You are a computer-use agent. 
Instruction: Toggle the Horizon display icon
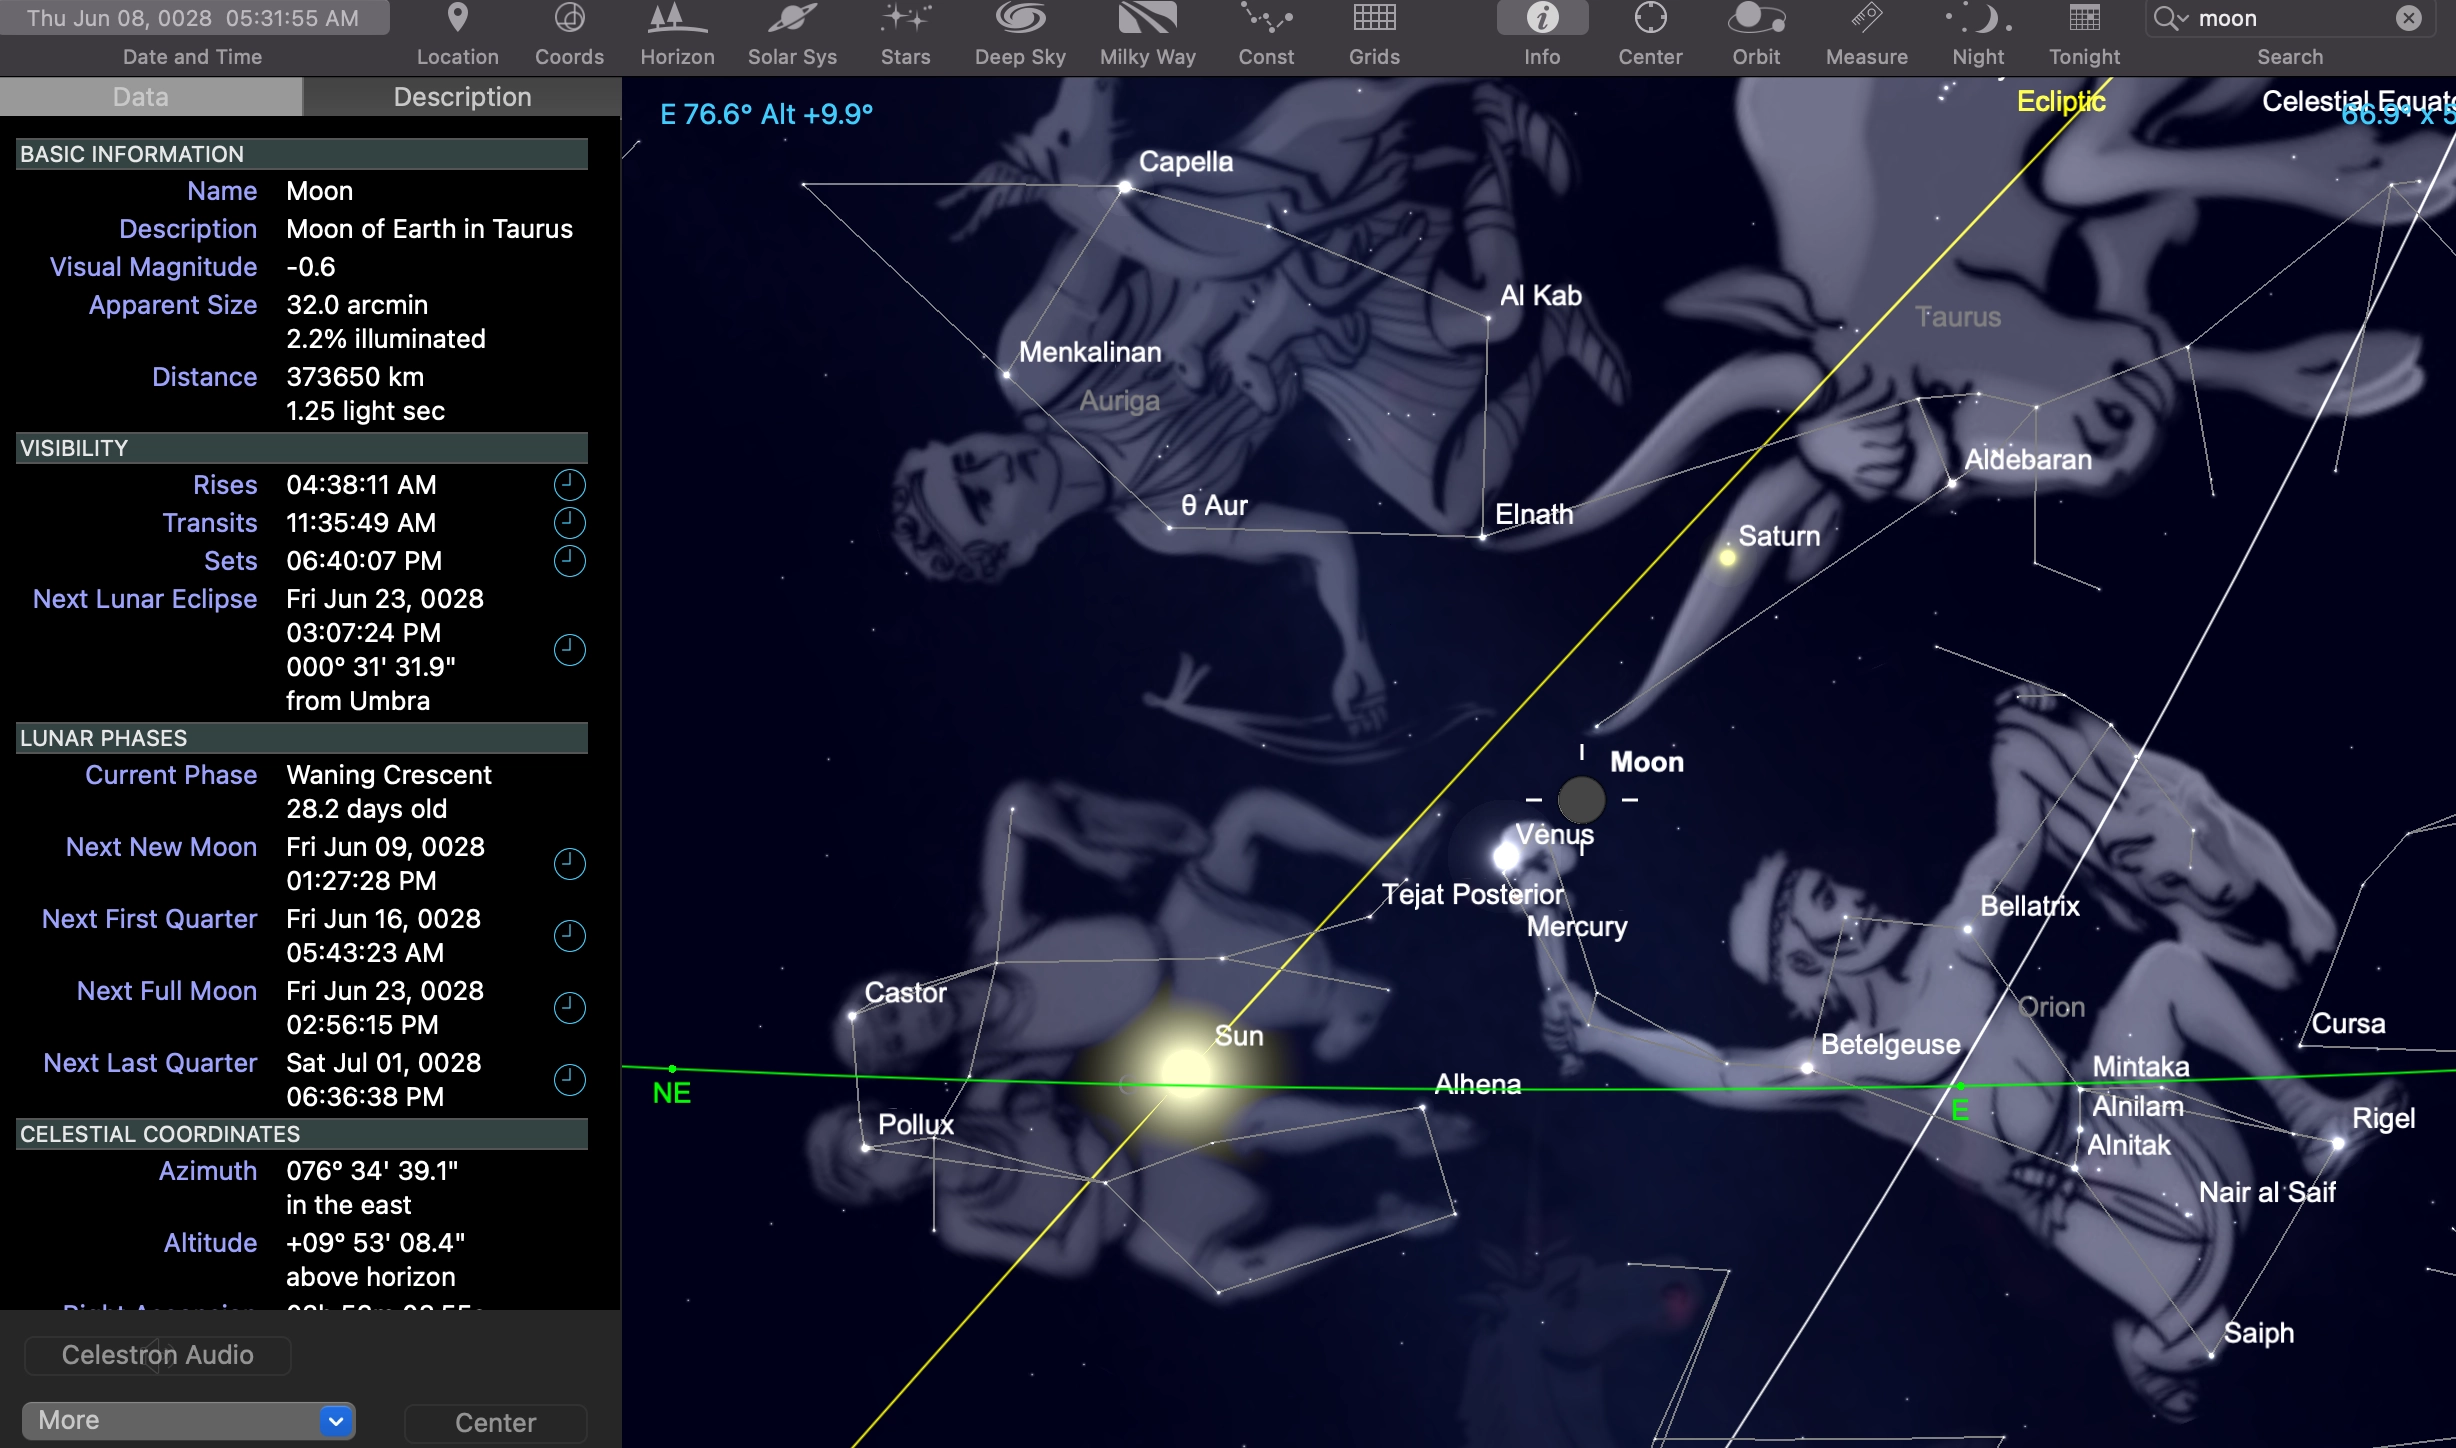677,19
